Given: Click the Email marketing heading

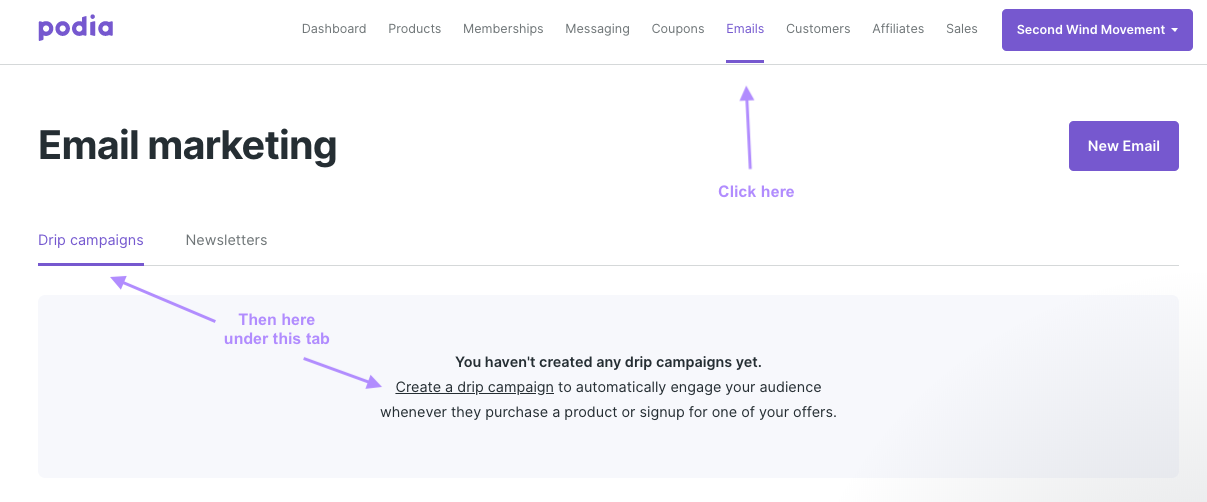Looking at the screenshot, I should click(x=187, y=146).
